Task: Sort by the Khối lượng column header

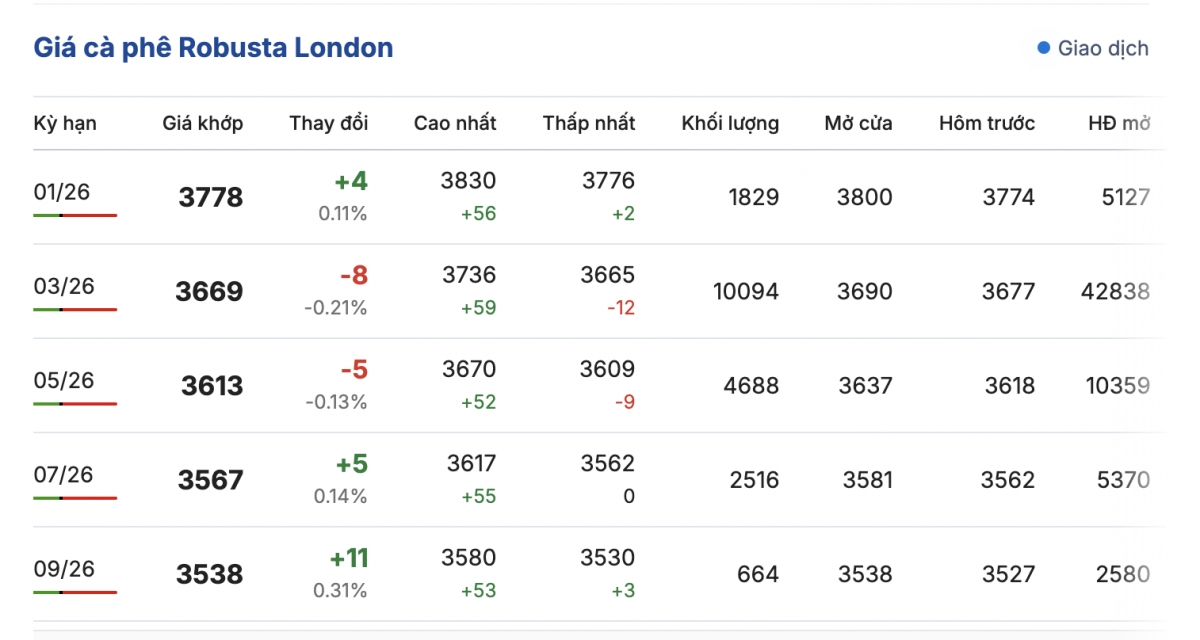Action: pyautogui.click(x=730, y=124)
